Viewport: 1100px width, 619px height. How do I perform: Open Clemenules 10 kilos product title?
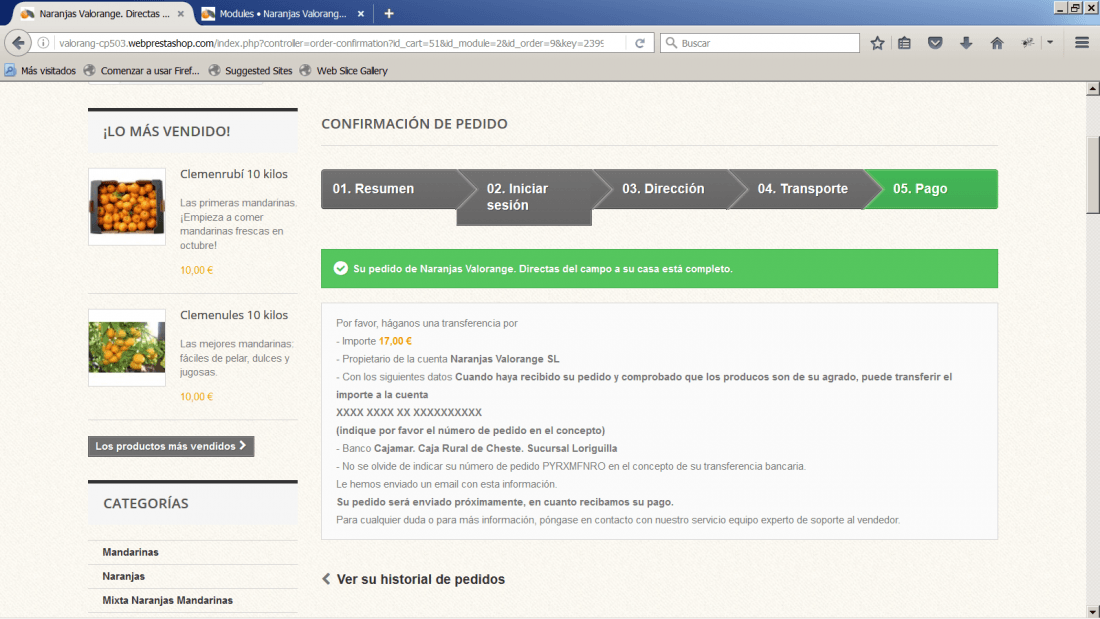click(x=234, y=315)
